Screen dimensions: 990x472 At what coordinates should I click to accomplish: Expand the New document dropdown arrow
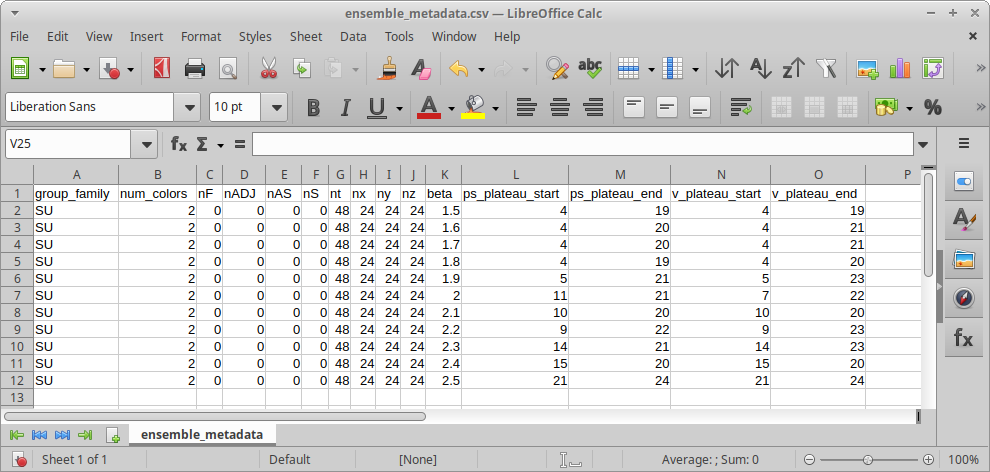click(42, 69)
